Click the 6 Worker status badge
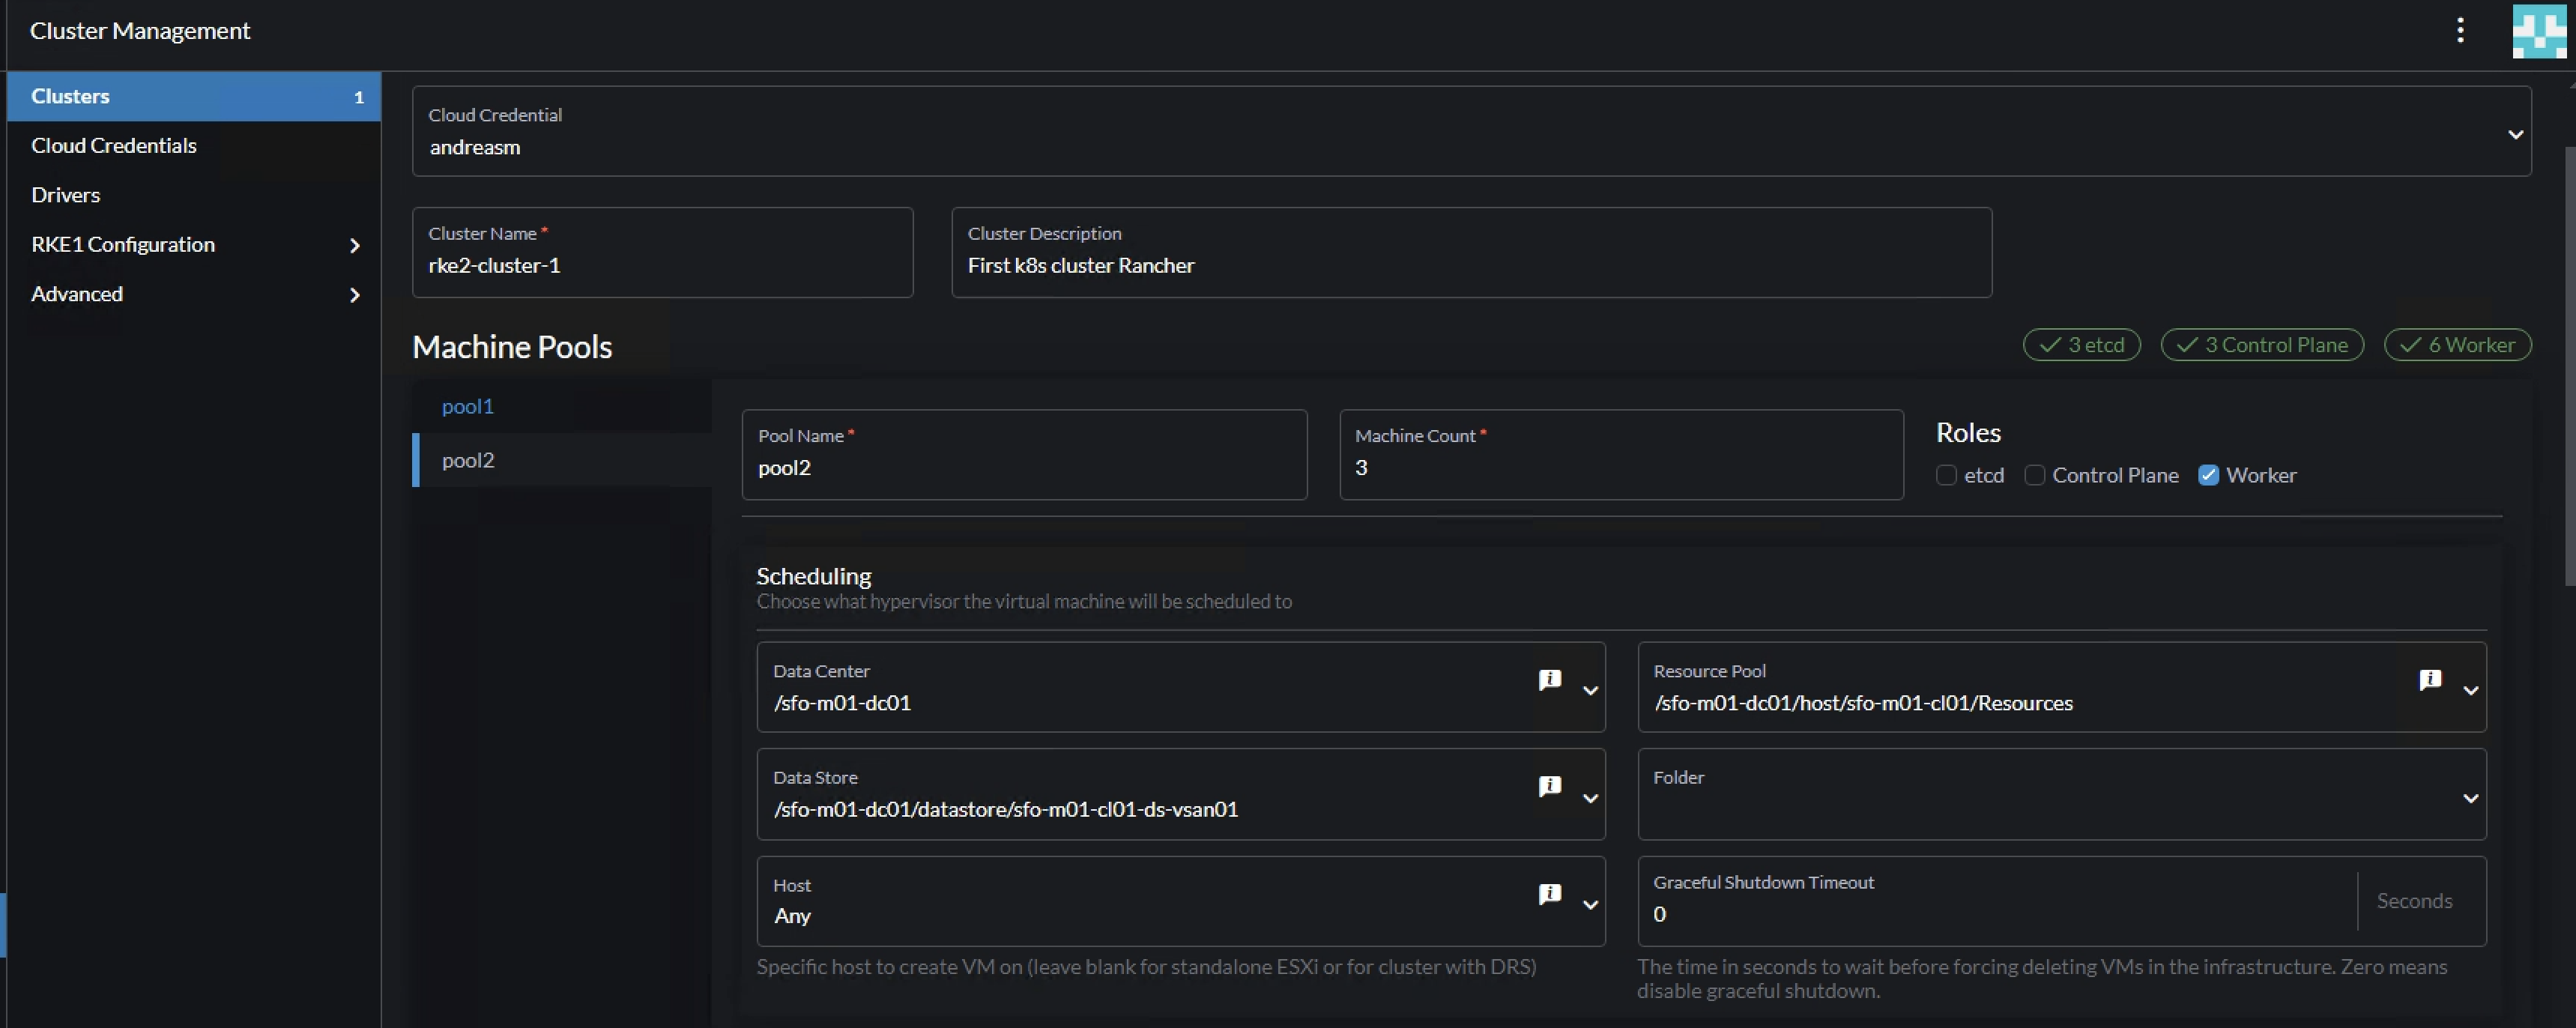The width and height of the screenshot is (2576, 1028). (2458, 345)
